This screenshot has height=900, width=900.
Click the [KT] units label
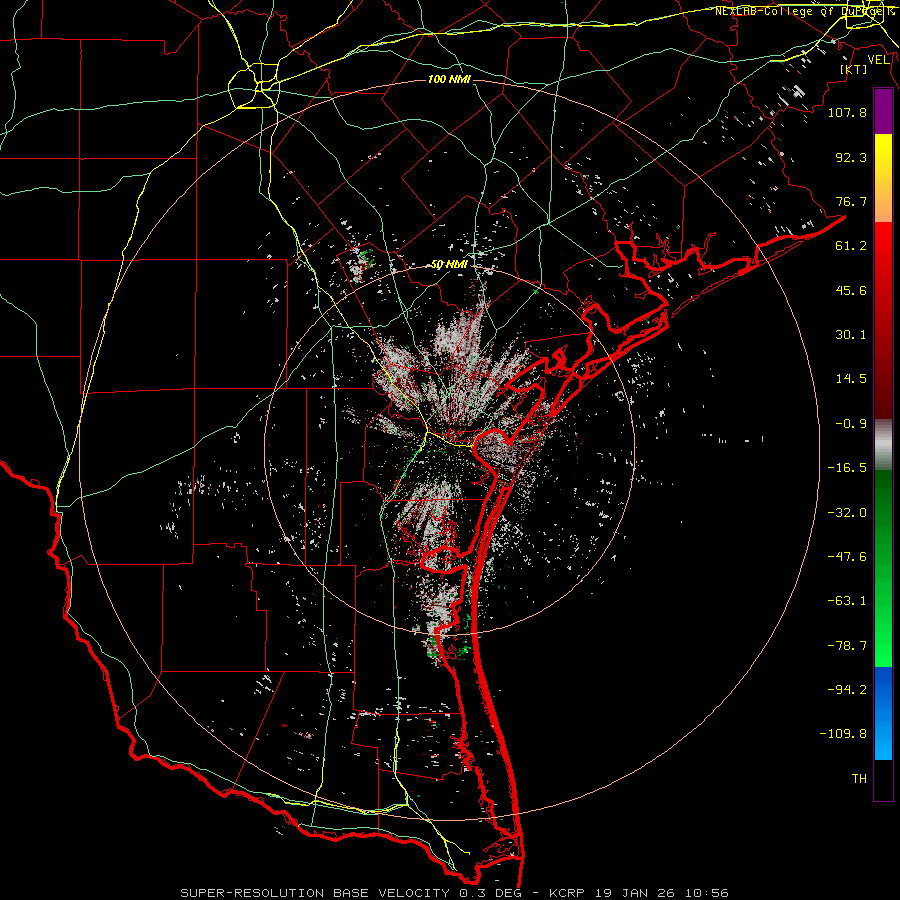854,69
